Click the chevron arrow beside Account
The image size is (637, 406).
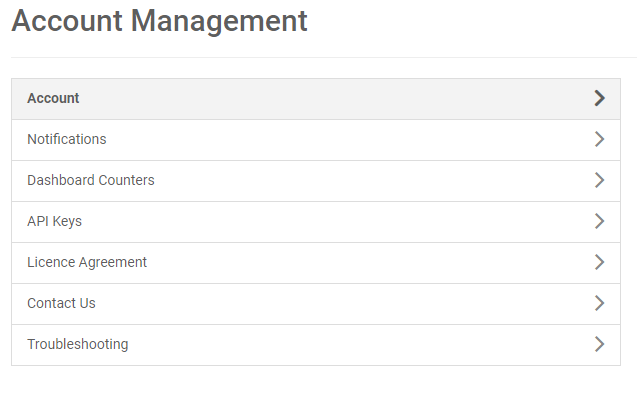coord(599,98)
